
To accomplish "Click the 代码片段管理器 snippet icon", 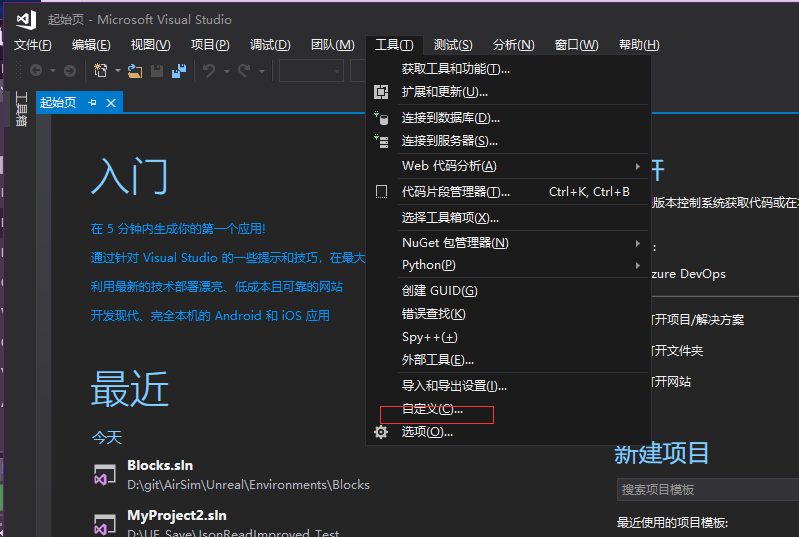I will tap(381, 192).
